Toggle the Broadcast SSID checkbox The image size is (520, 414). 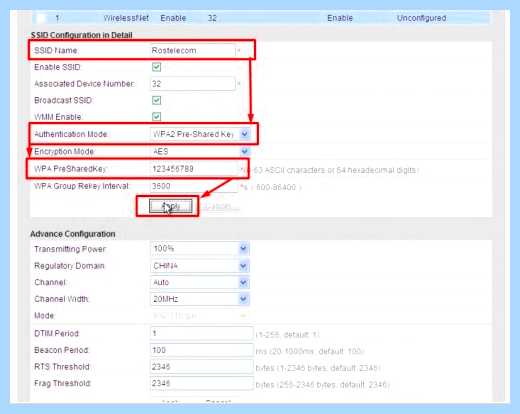pos(156,100)
